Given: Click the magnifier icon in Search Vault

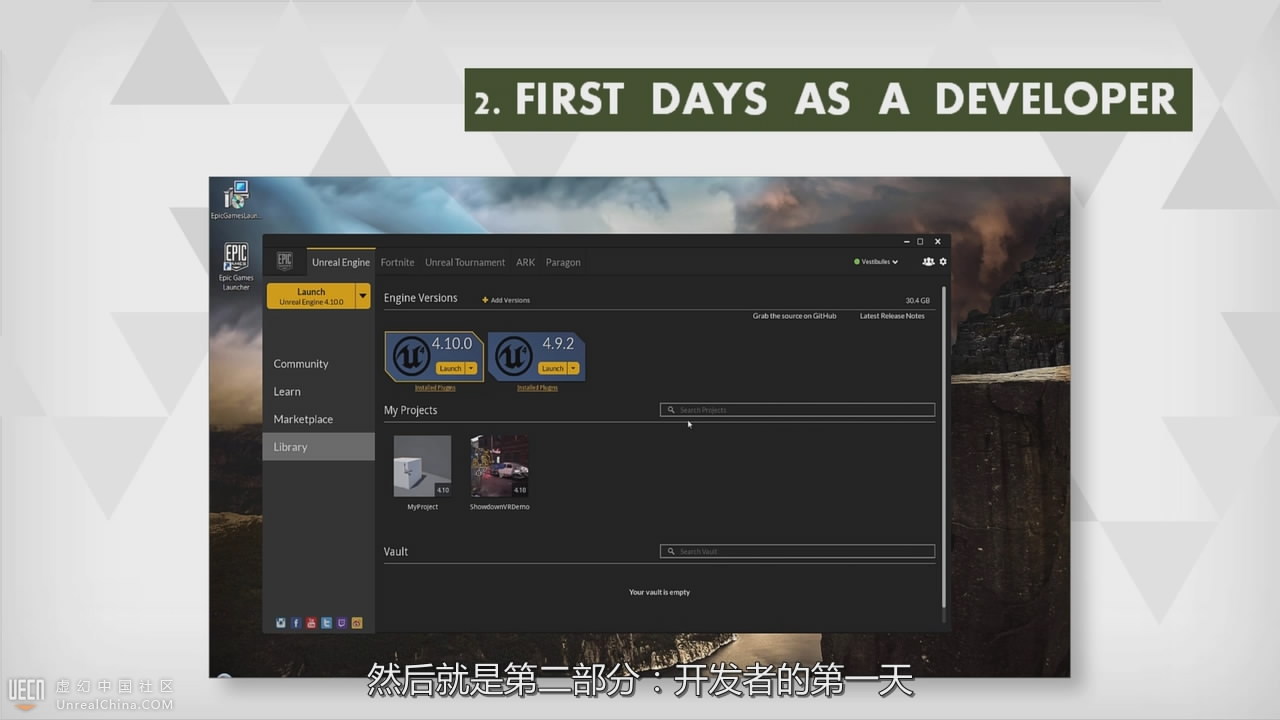Looking at the screenshot, I should pyautogui.click(x=671, y=551).
